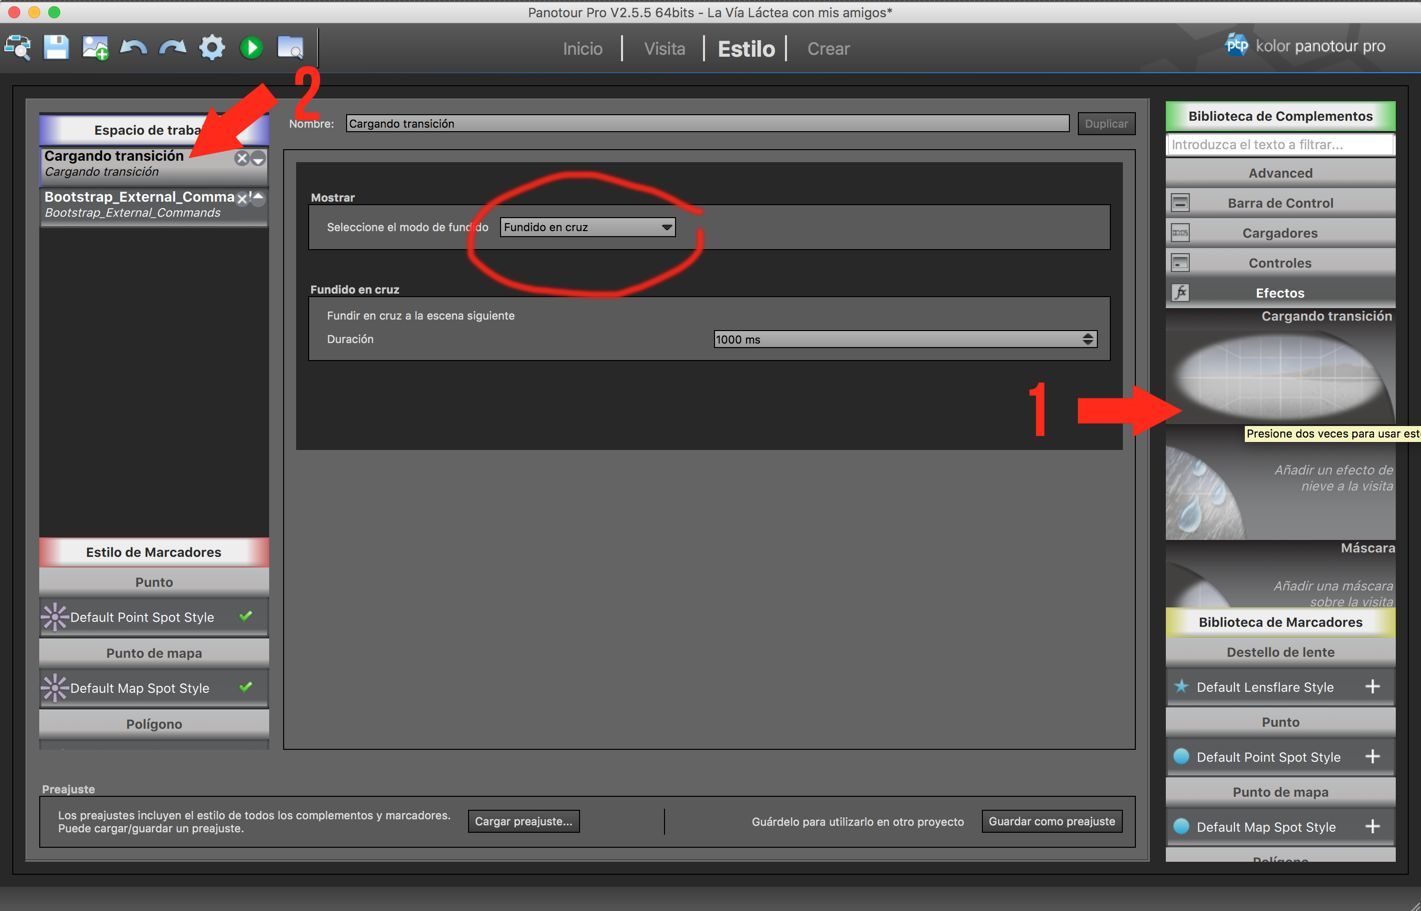Move Cargando transición plugin down
The image size is (1421, 911).
(258, 159)
